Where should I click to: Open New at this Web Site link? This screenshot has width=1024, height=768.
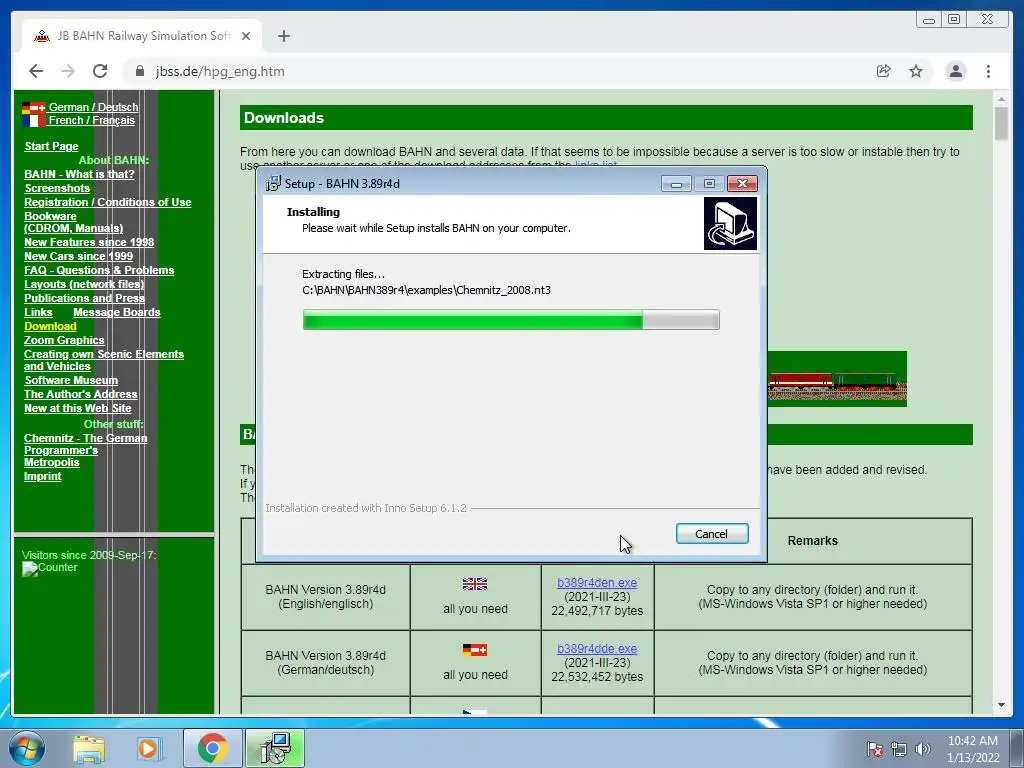pos(78,408)
